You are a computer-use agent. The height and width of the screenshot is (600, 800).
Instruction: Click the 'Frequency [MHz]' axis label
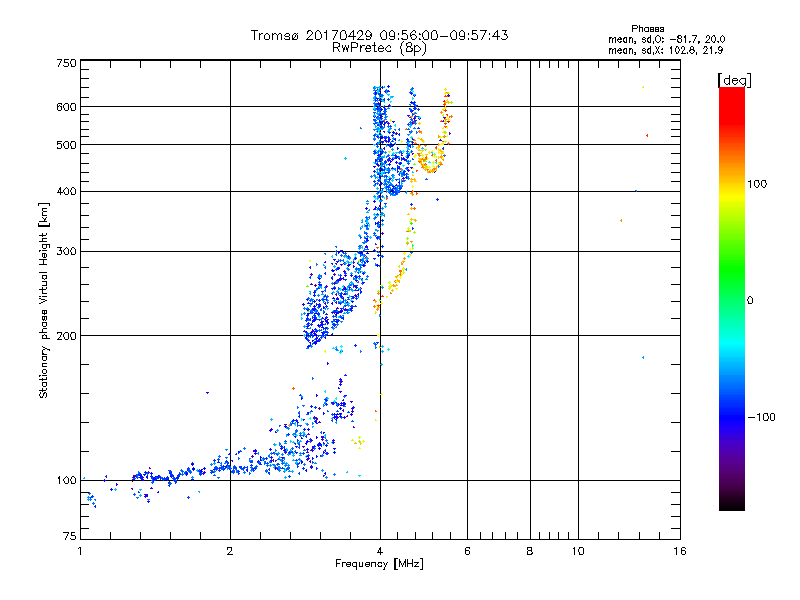tap(379, 564)
